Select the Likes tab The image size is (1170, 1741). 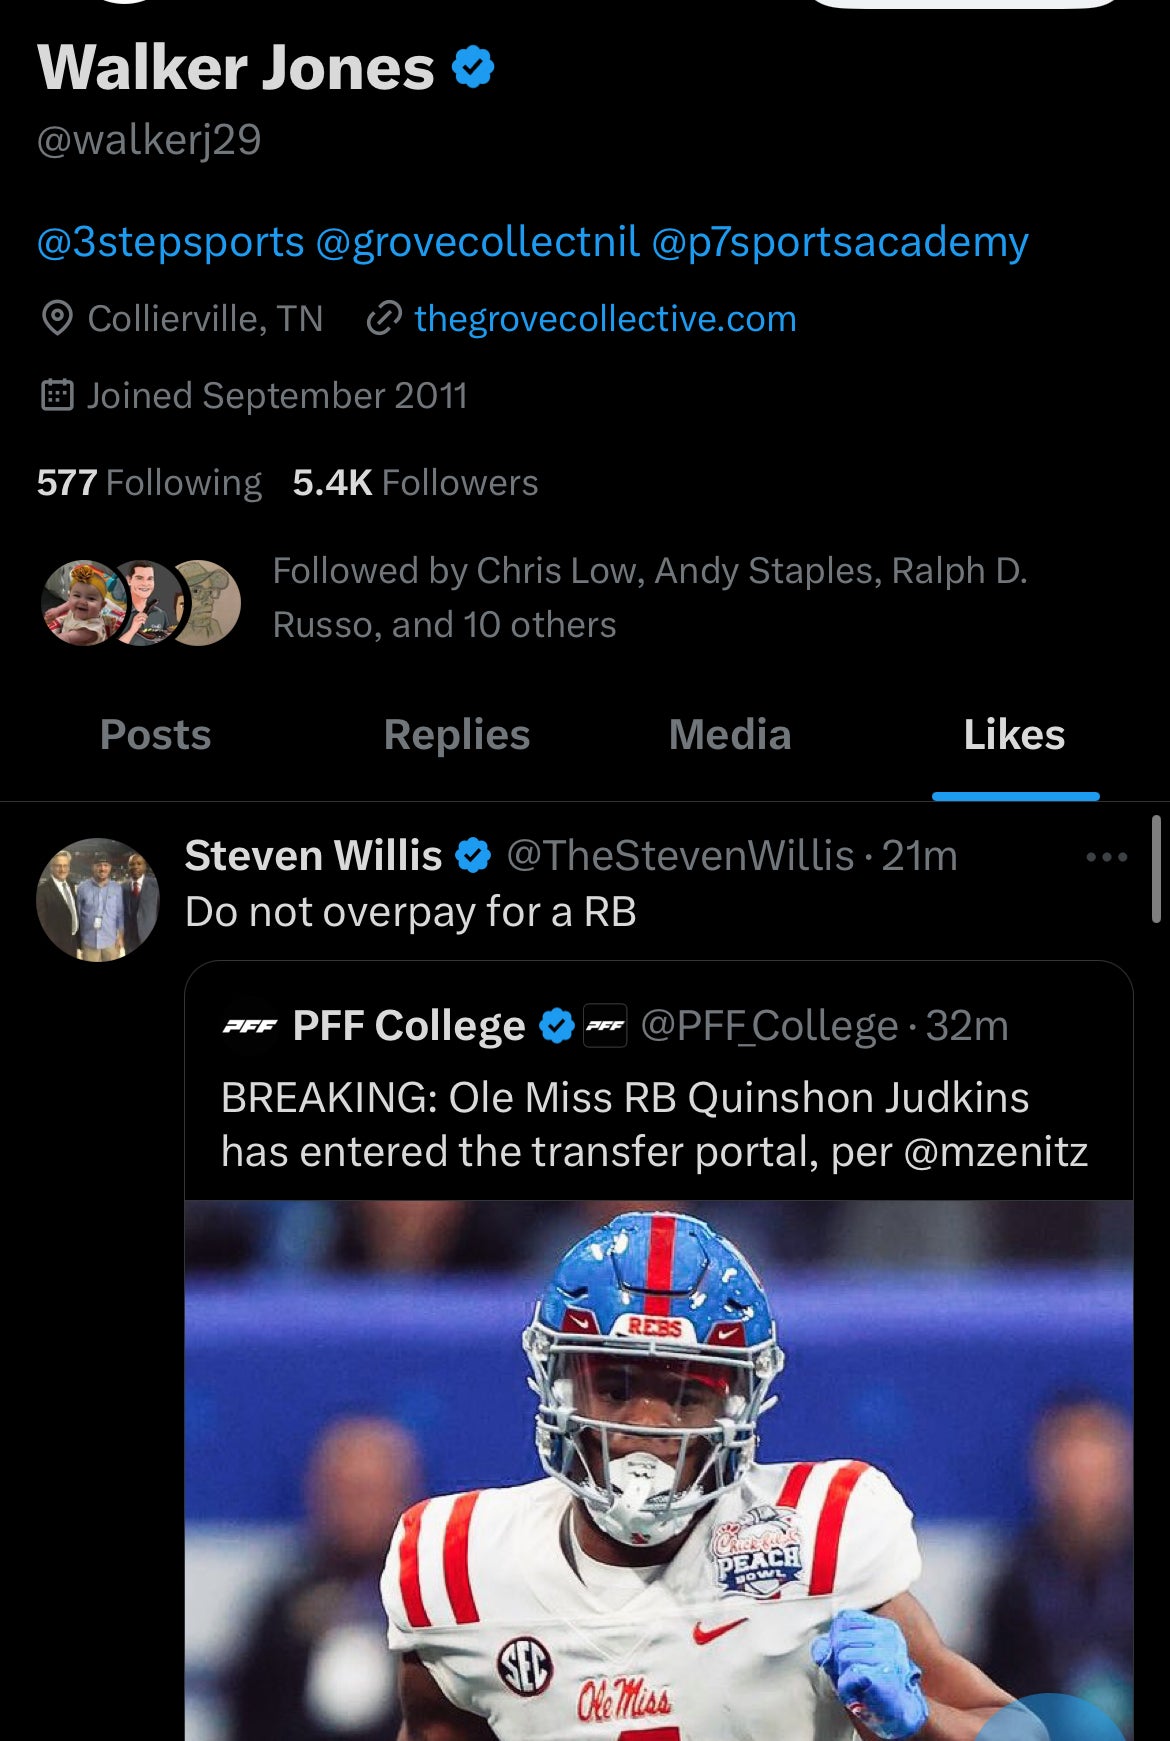pos(1014,735)
